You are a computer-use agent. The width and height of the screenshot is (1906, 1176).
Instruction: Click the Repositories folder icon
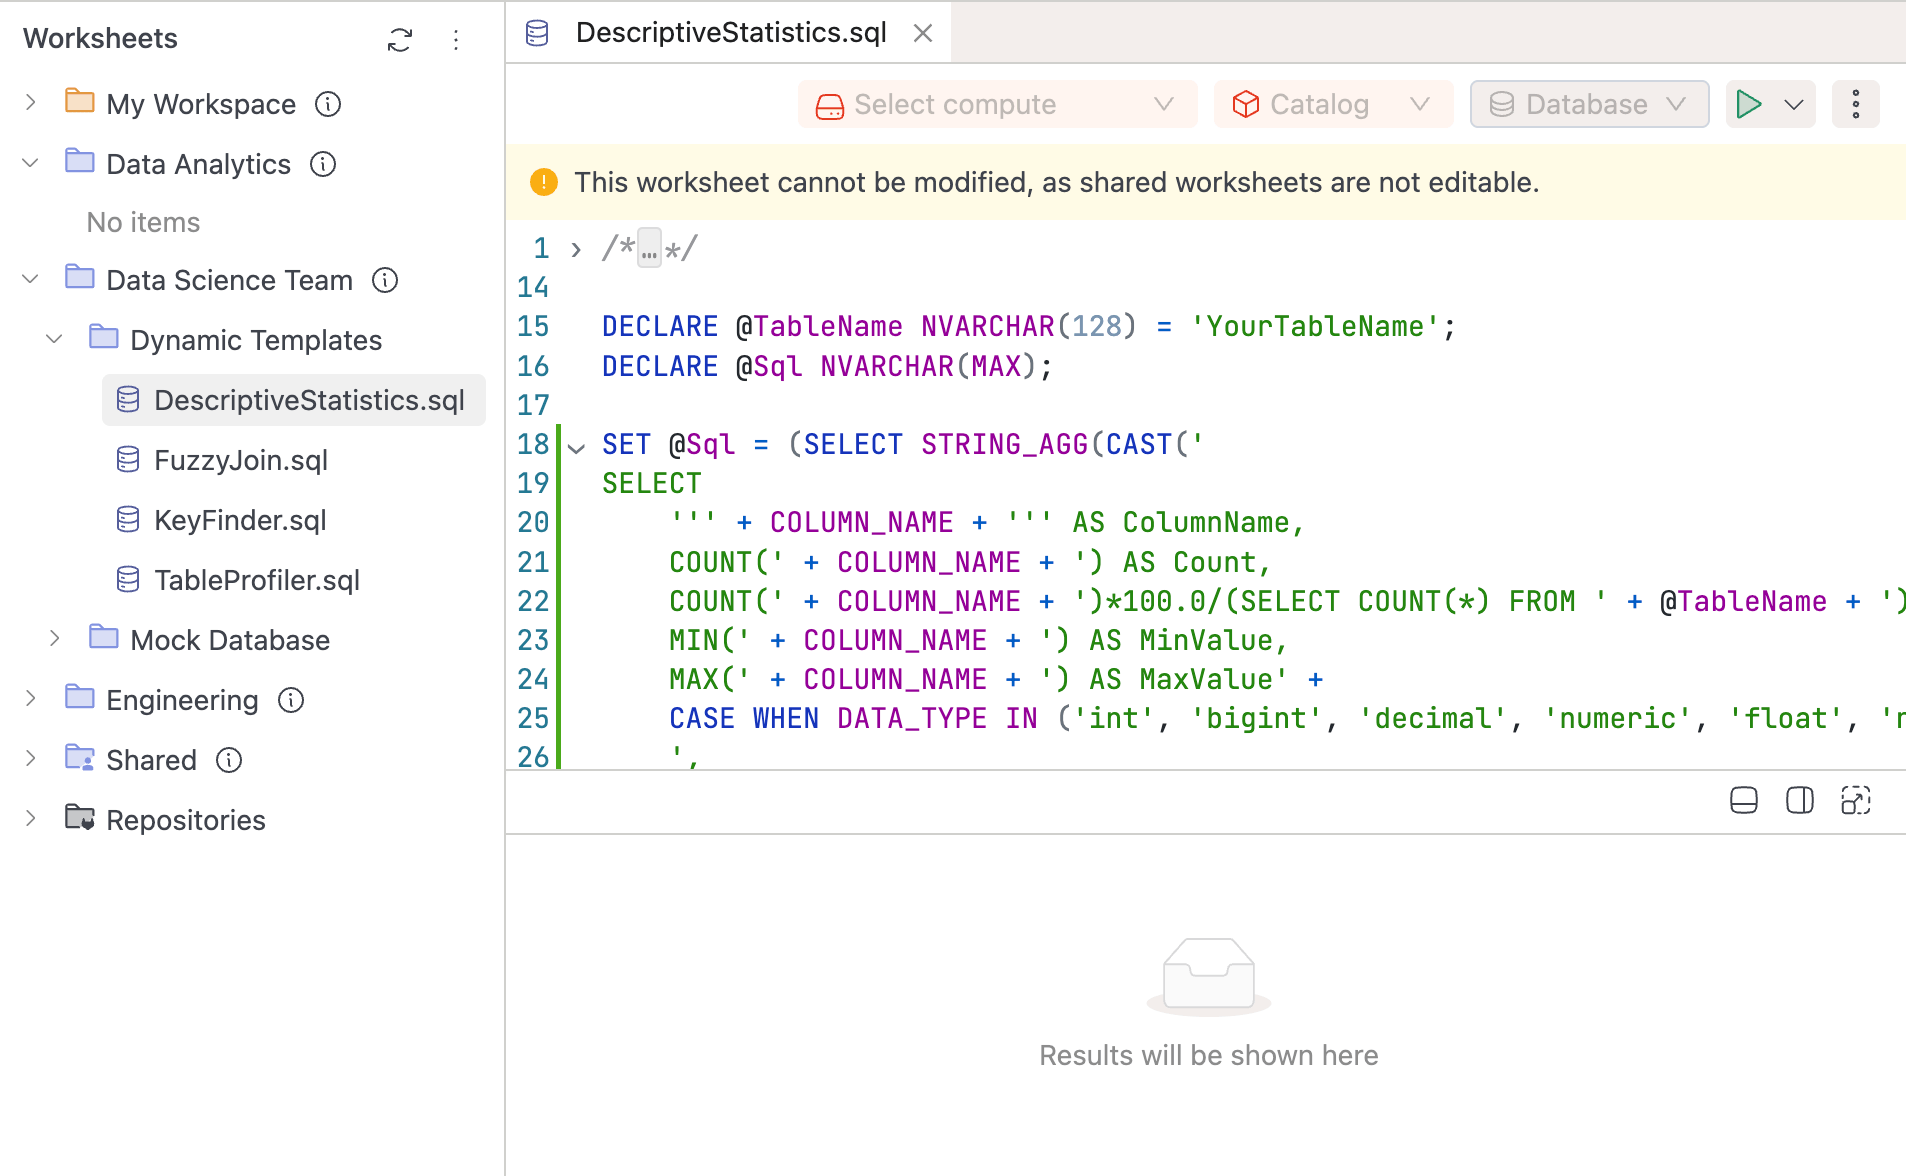coord(80,818)
